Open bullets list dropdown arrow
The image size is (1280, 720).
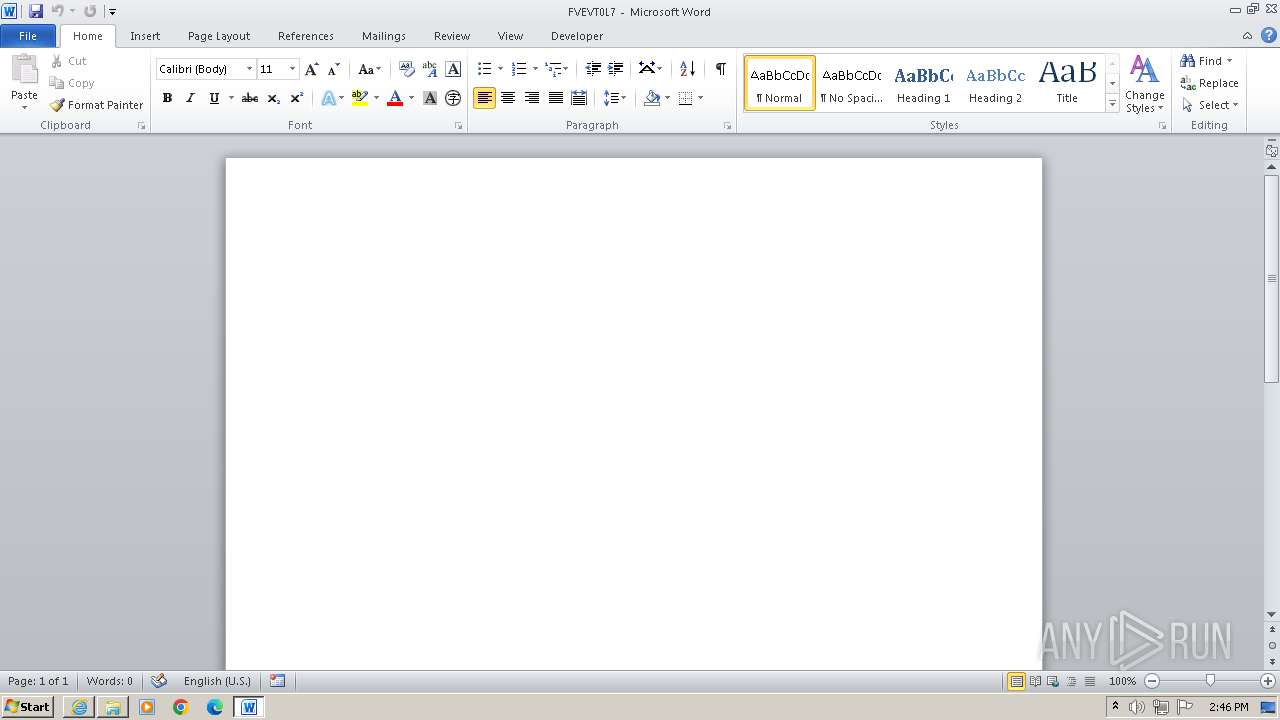click(x=501, y=69)
